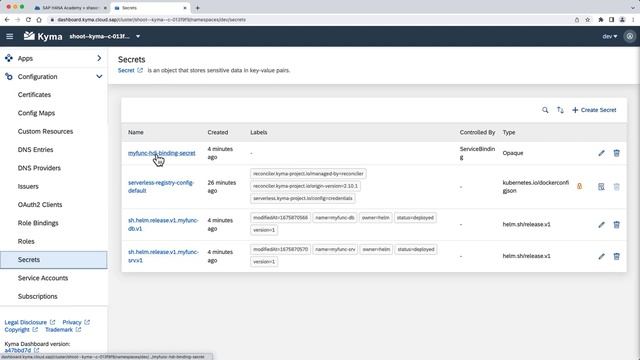Click disabled delete icon on serverless-registry row
Screen dimensions: 640x360
coord(616,187)
